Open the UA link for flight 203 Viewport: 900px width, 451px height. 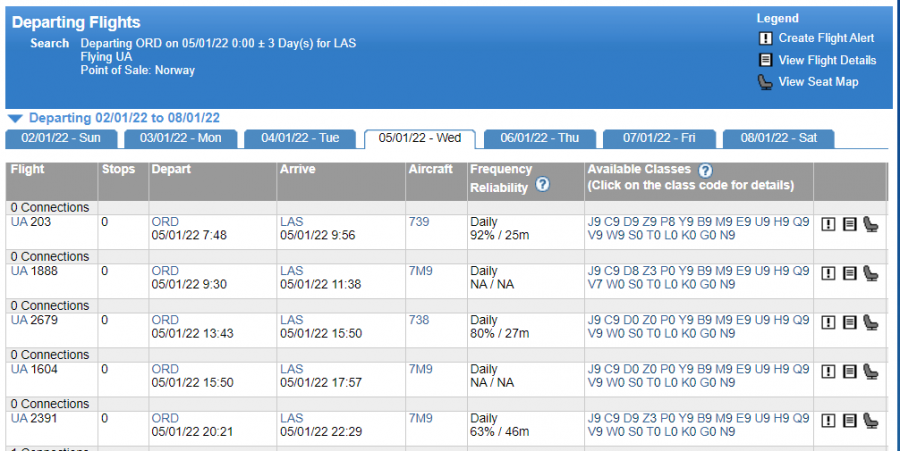(x=19, y=222)
